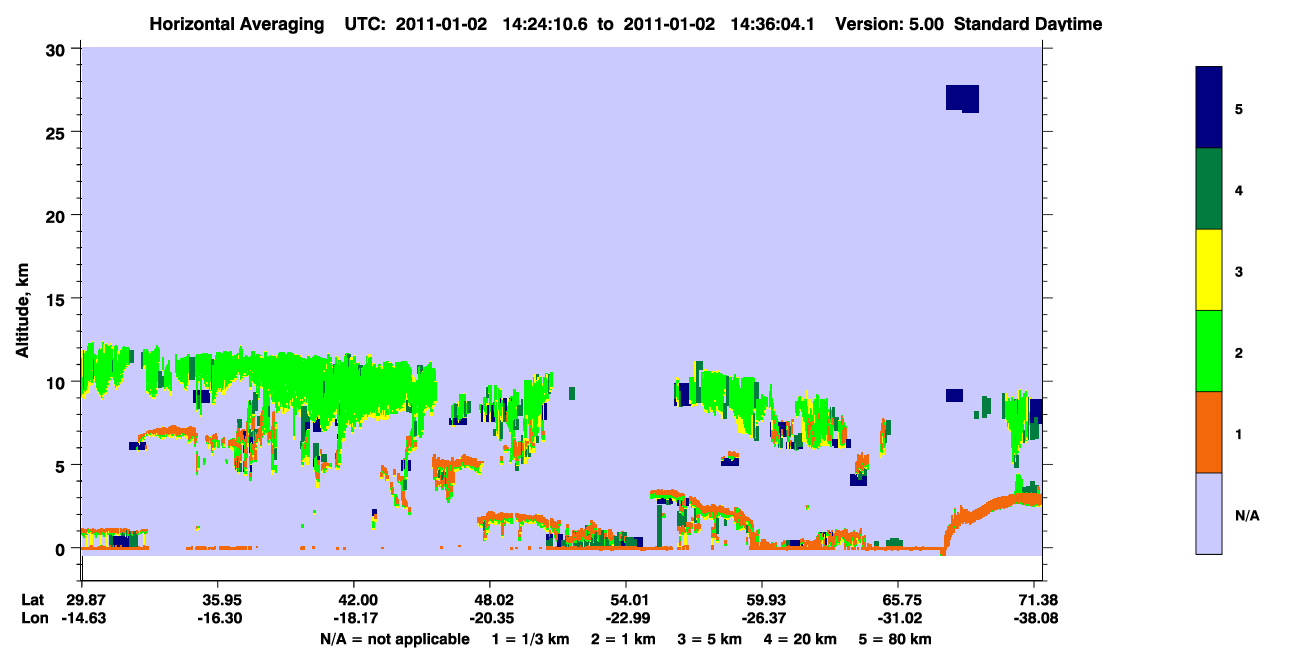The height and width of the screenshot is (667, 1300).
Task: Click the dark blue colorbar segment labeled 5
Action: point(1208,108)
